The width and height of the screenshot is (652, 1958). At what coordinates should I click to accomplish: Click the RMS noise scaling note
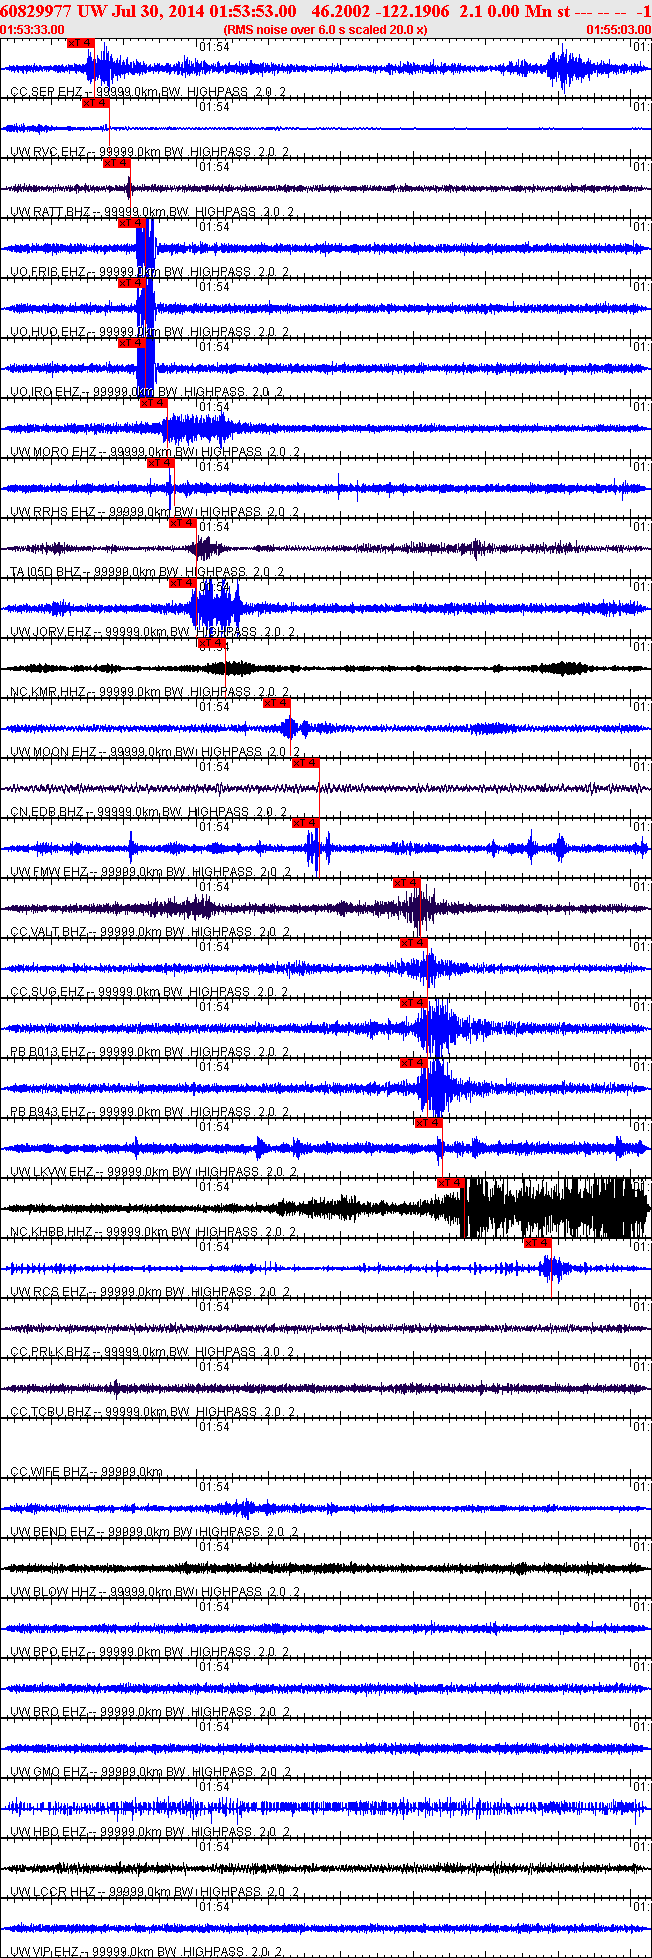[x=325, y=29]
